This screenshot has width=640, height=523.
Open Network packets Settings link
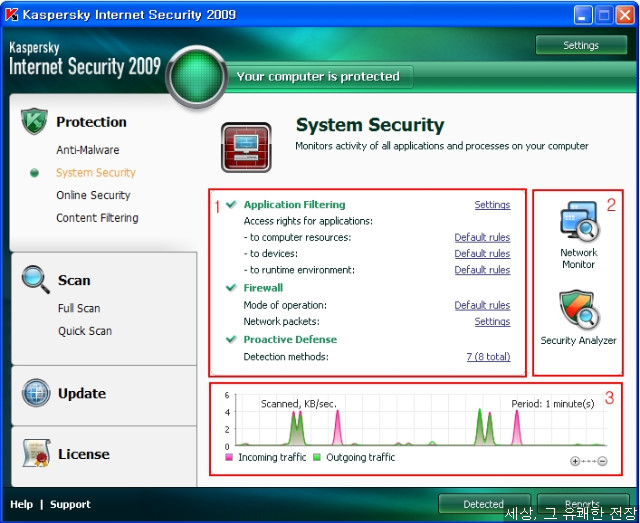tap(492, 321)
